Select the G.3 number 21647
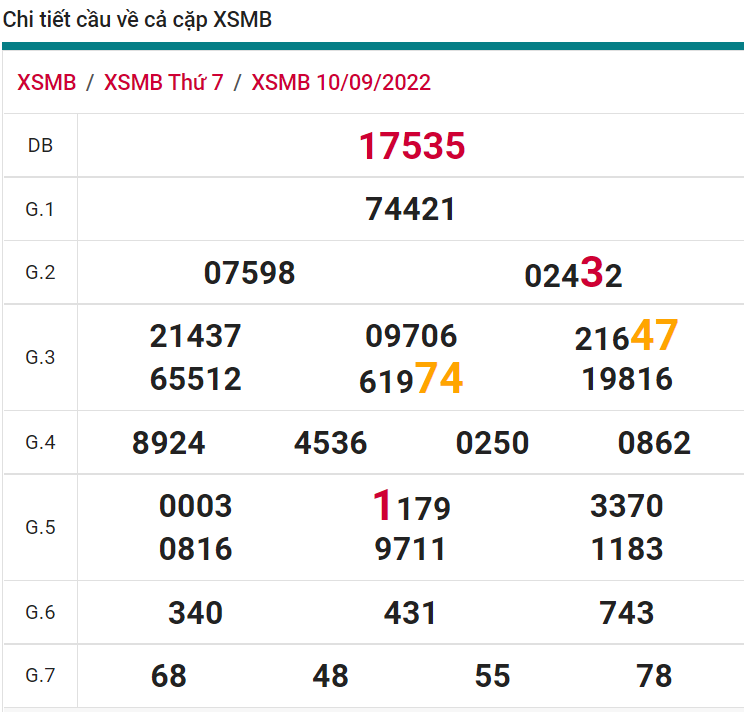The height and width of the screenshot is (712, 744). coord(626,337)
